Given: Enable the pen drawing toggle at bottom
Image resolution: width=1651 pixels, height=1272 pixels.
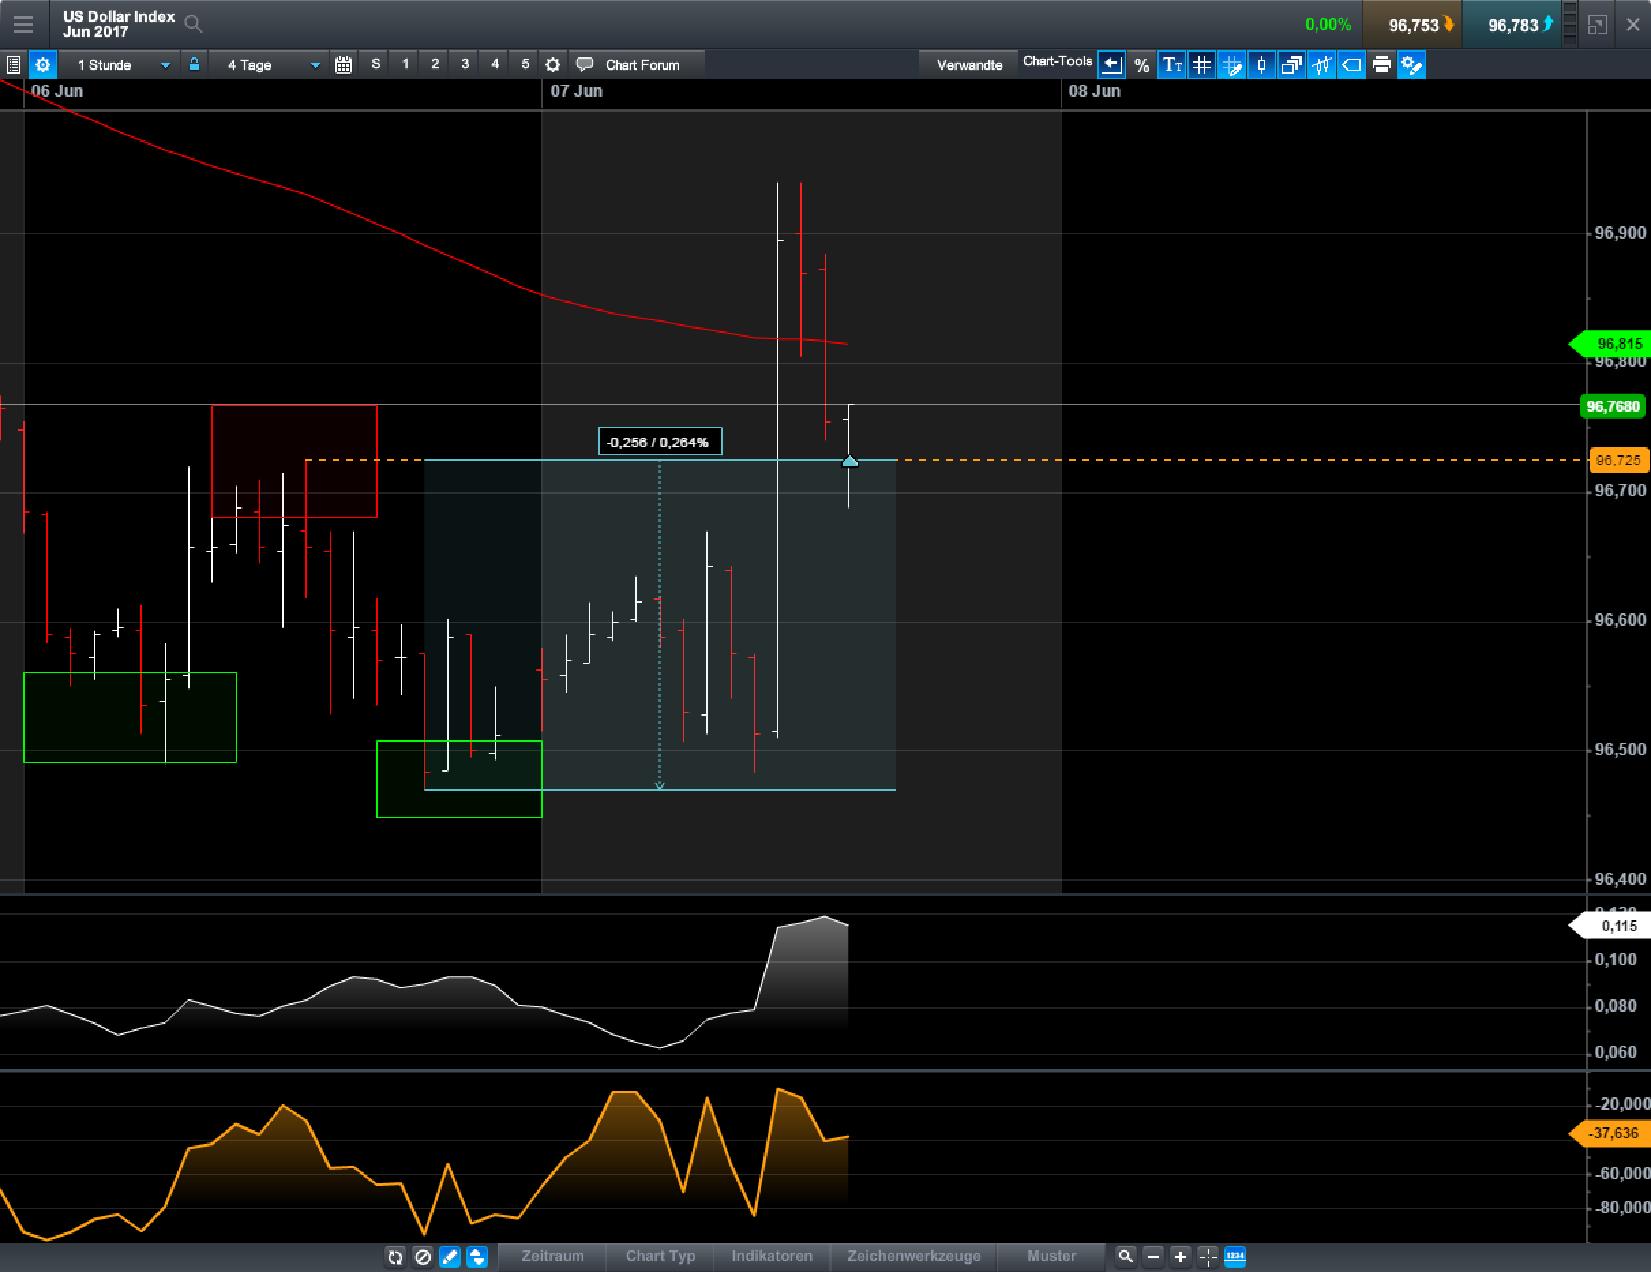Looking at the screenshot, I should coord(450,1257).
